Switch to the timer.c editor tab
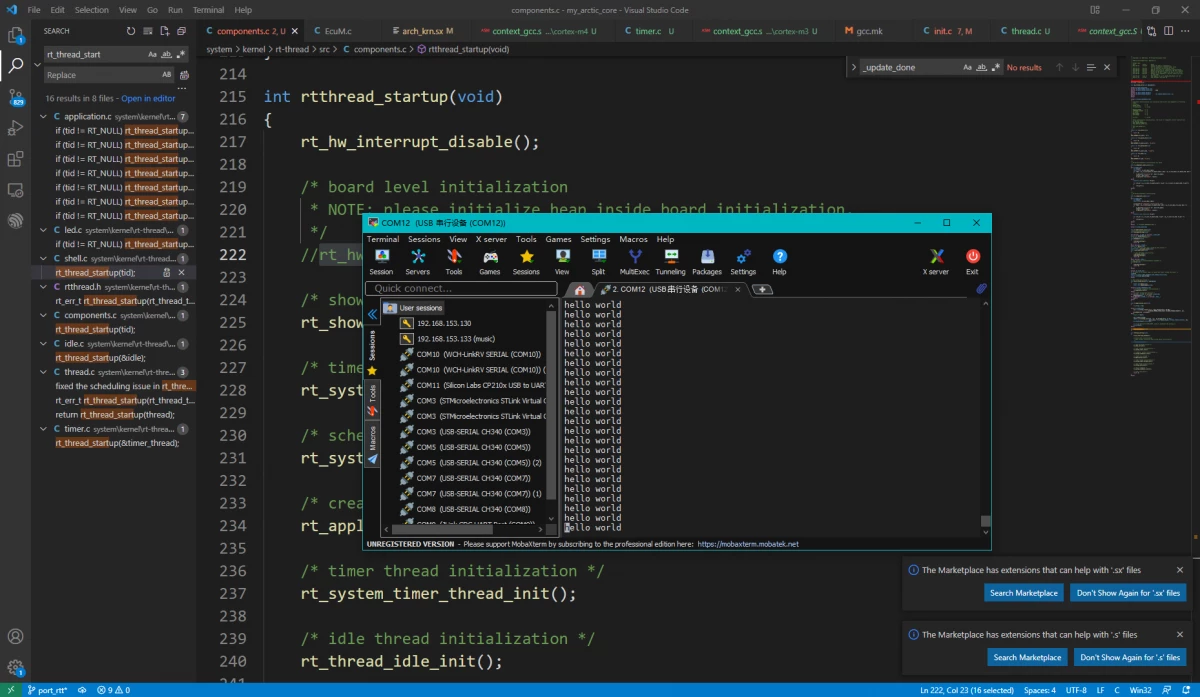Viewport: 1200px width, 697px height. point(648,31)
